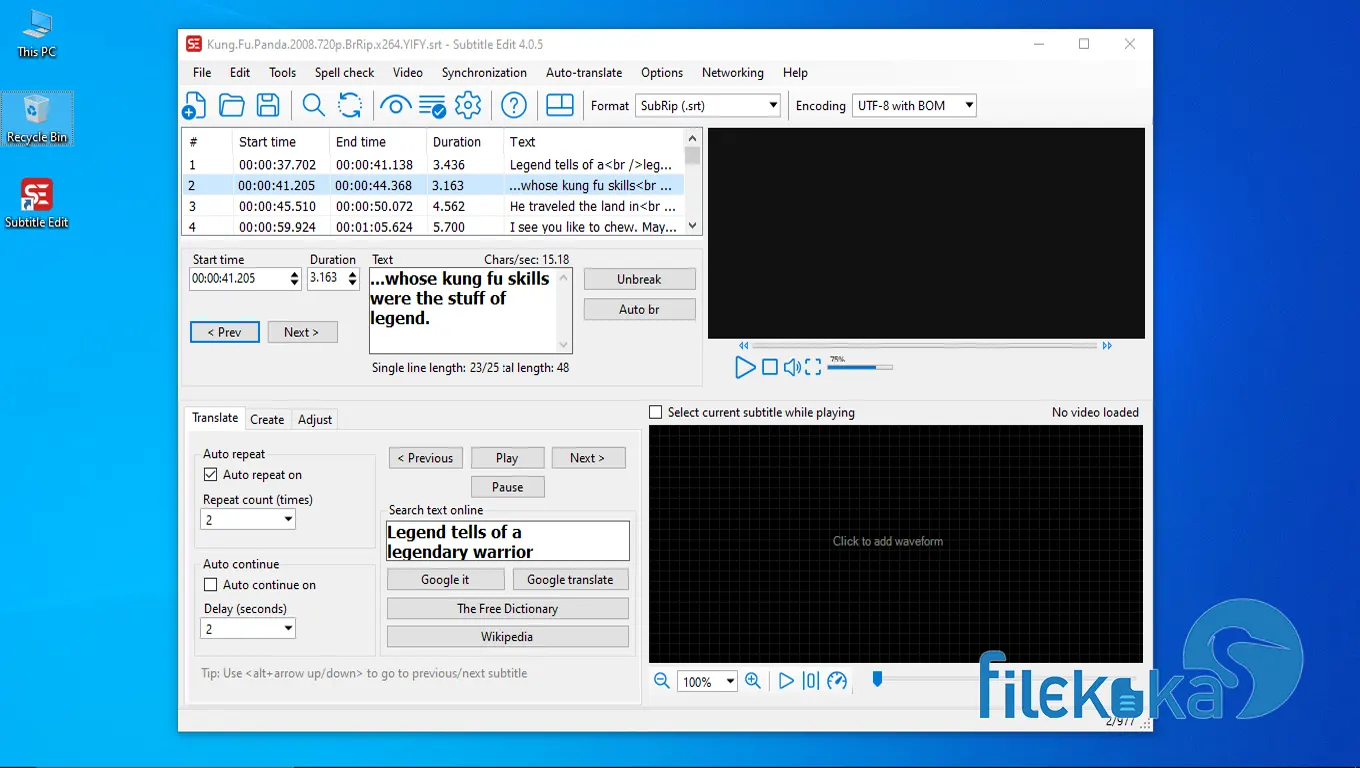Open the Auto-translate menu
The height and width of the screenshot is (768, 1360).
click(584, 73)
